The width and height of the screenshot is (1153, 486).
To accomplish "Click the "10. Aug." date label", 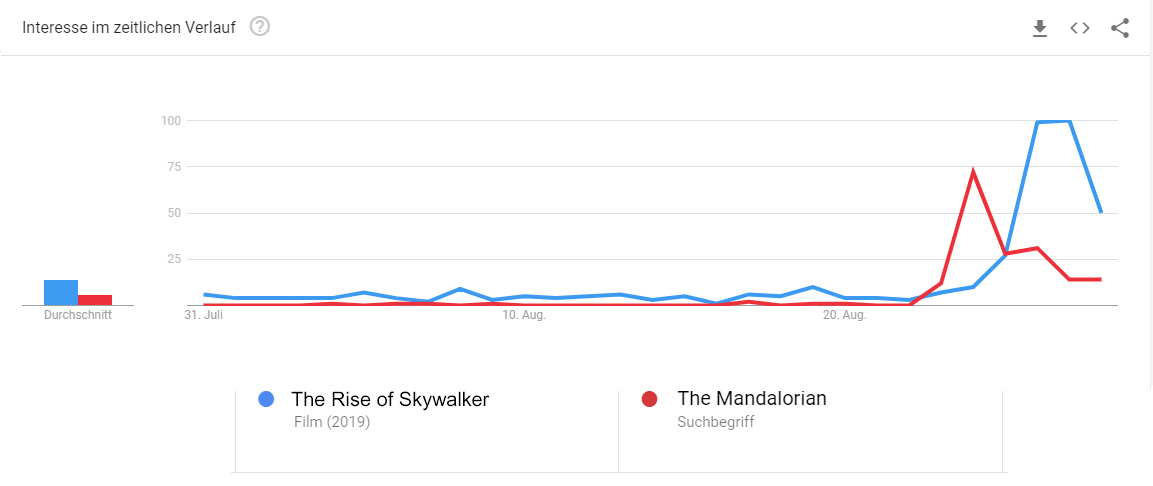I will (x=524, y=316).
